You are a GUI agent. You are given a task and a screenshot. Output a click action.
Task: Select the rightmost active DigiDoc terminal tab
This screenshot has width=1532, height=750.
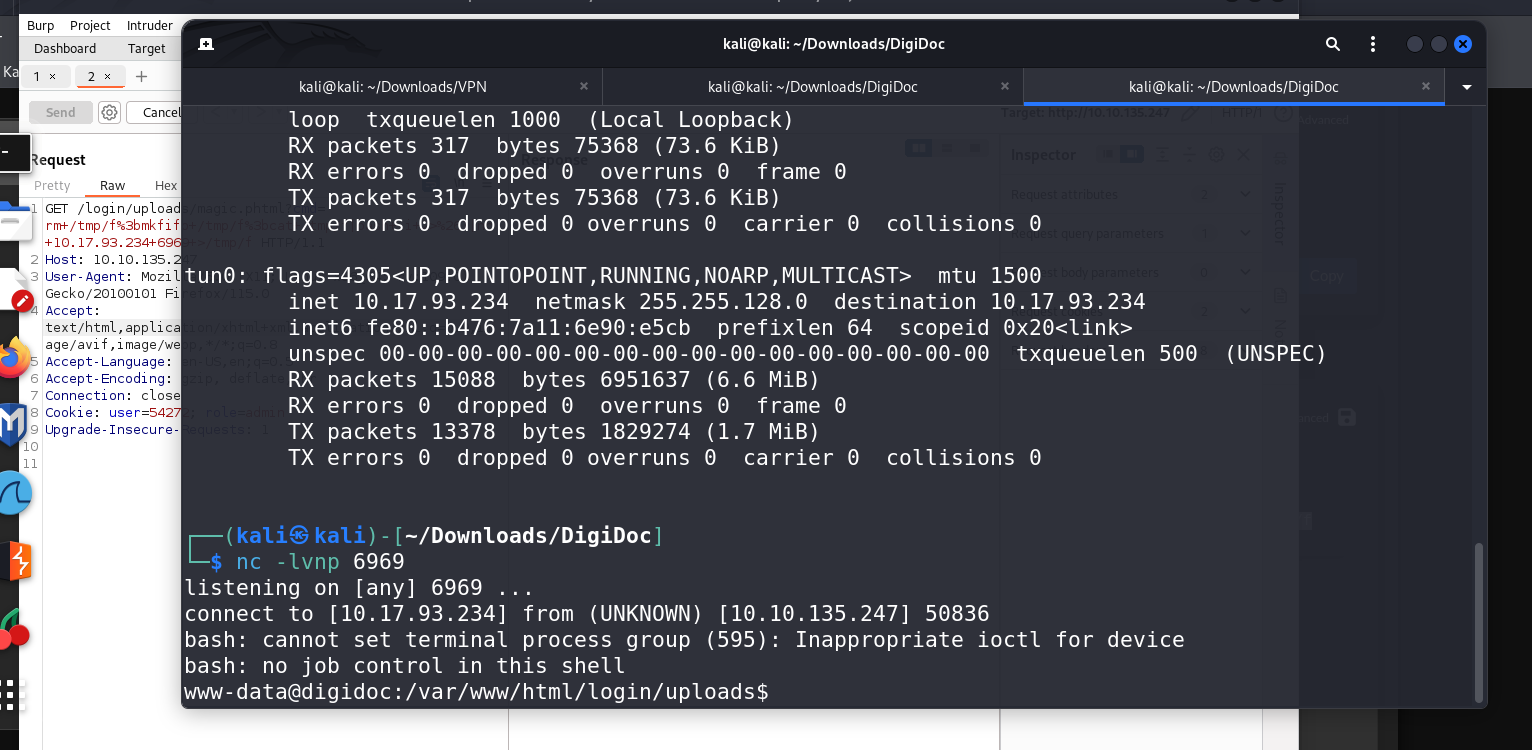[x=1234, y=87]
